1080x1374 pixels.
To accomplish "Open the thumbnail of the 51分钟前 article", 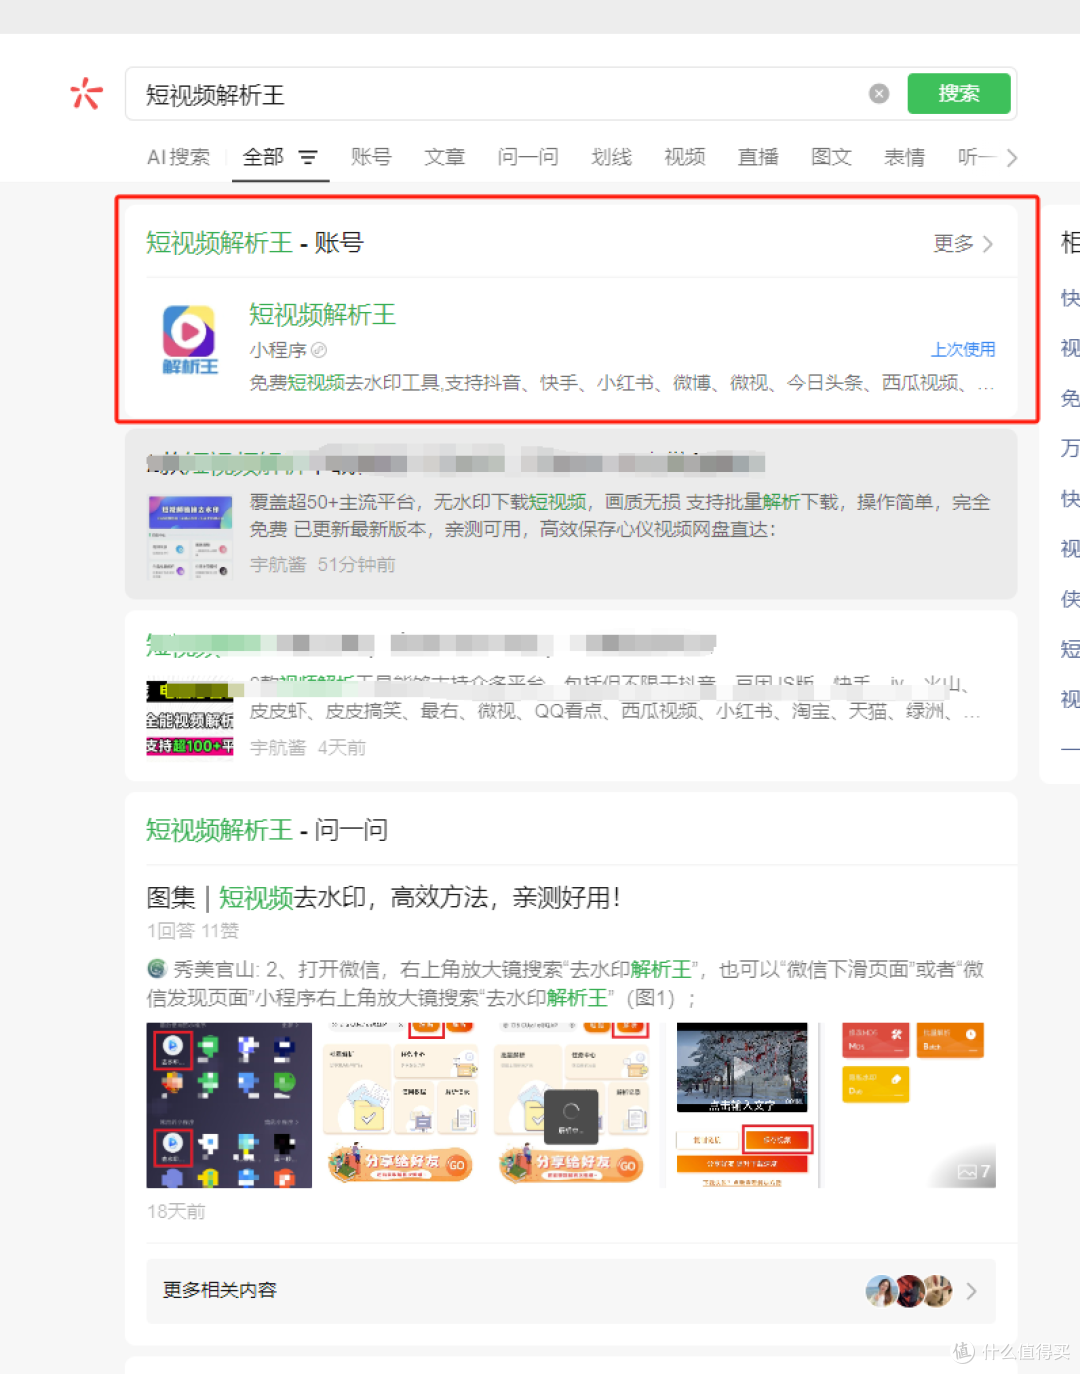I will 190,538.
